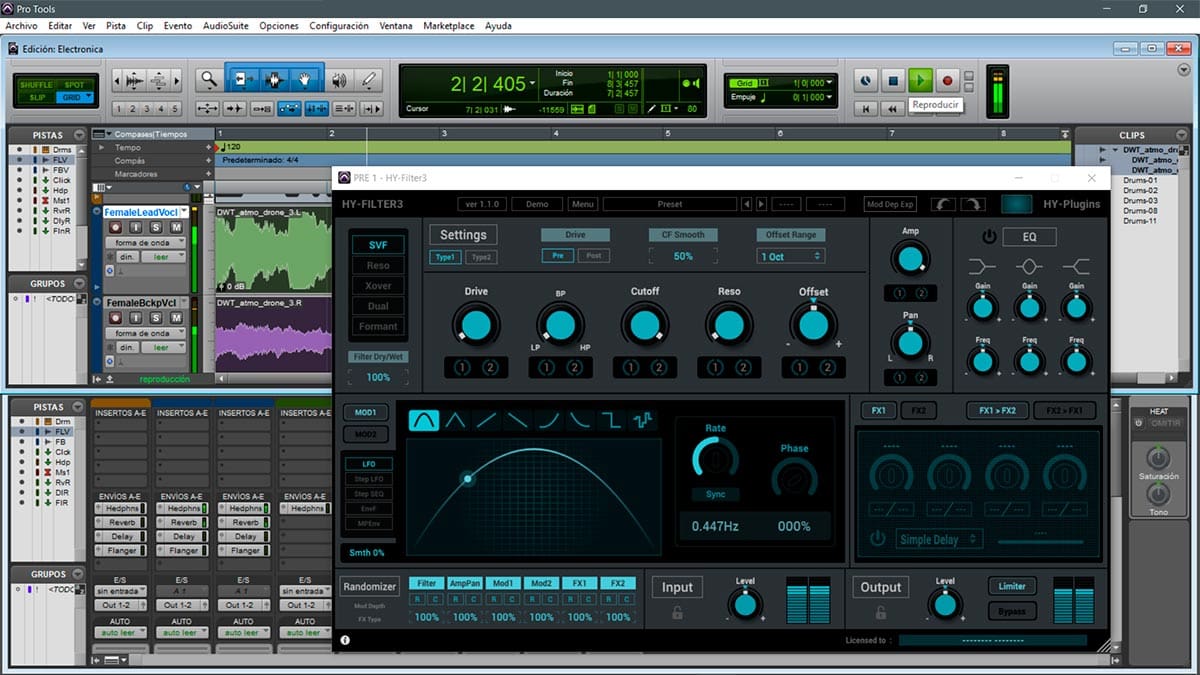Click the undo arrow in HY-Filter3
The image size is (1200, 675).
point(942,204)
